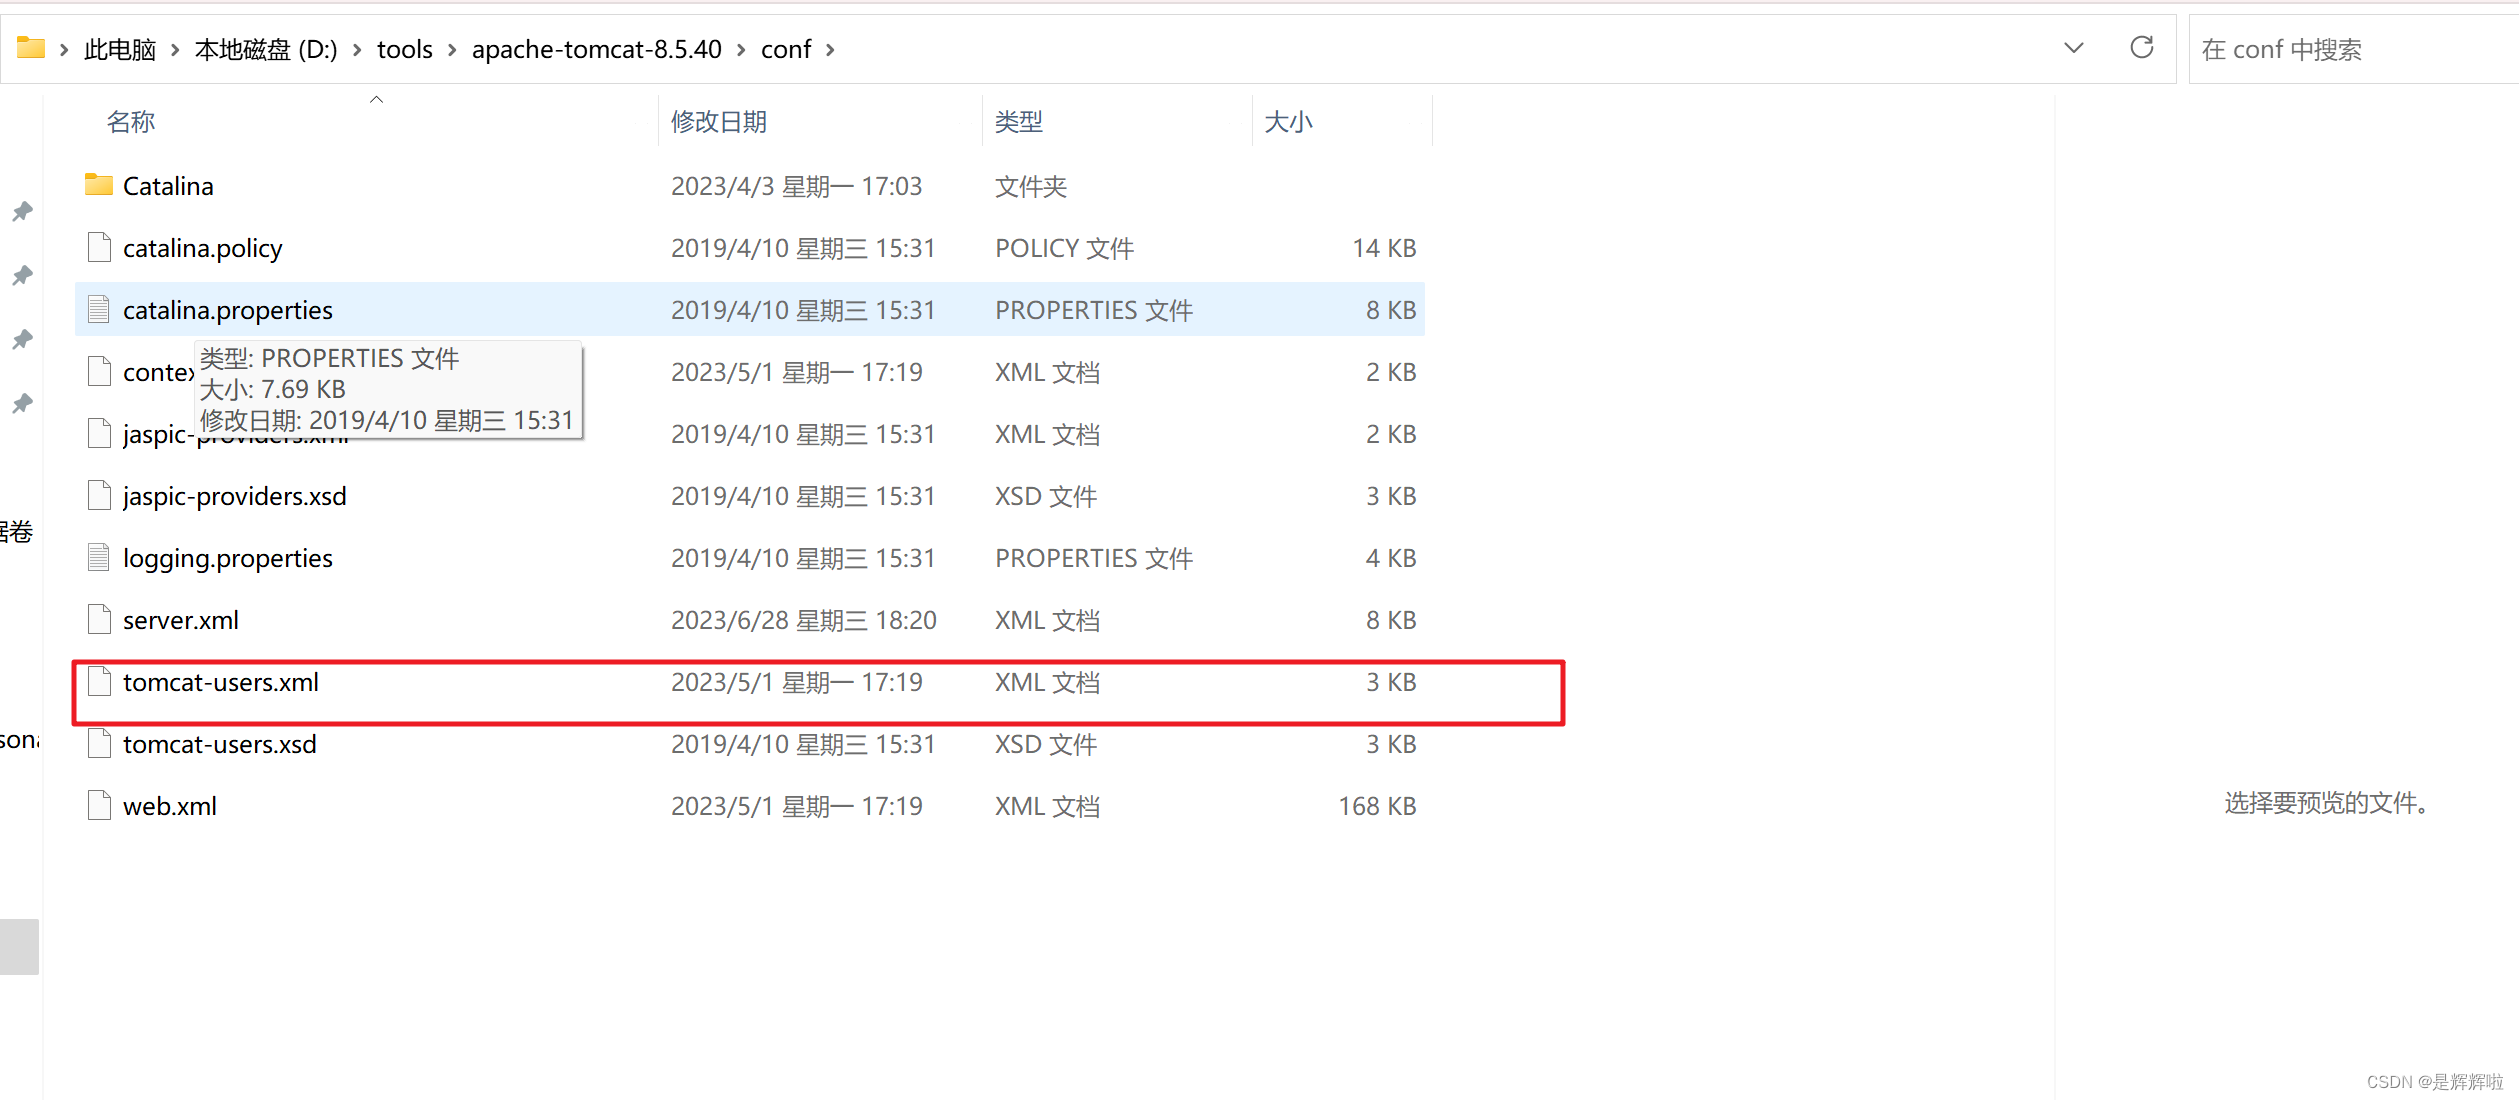Screen dimensions: 2519x1100
Task: Navigate to 此电脑 breadcrumb
Action: (x=120, y=49)
